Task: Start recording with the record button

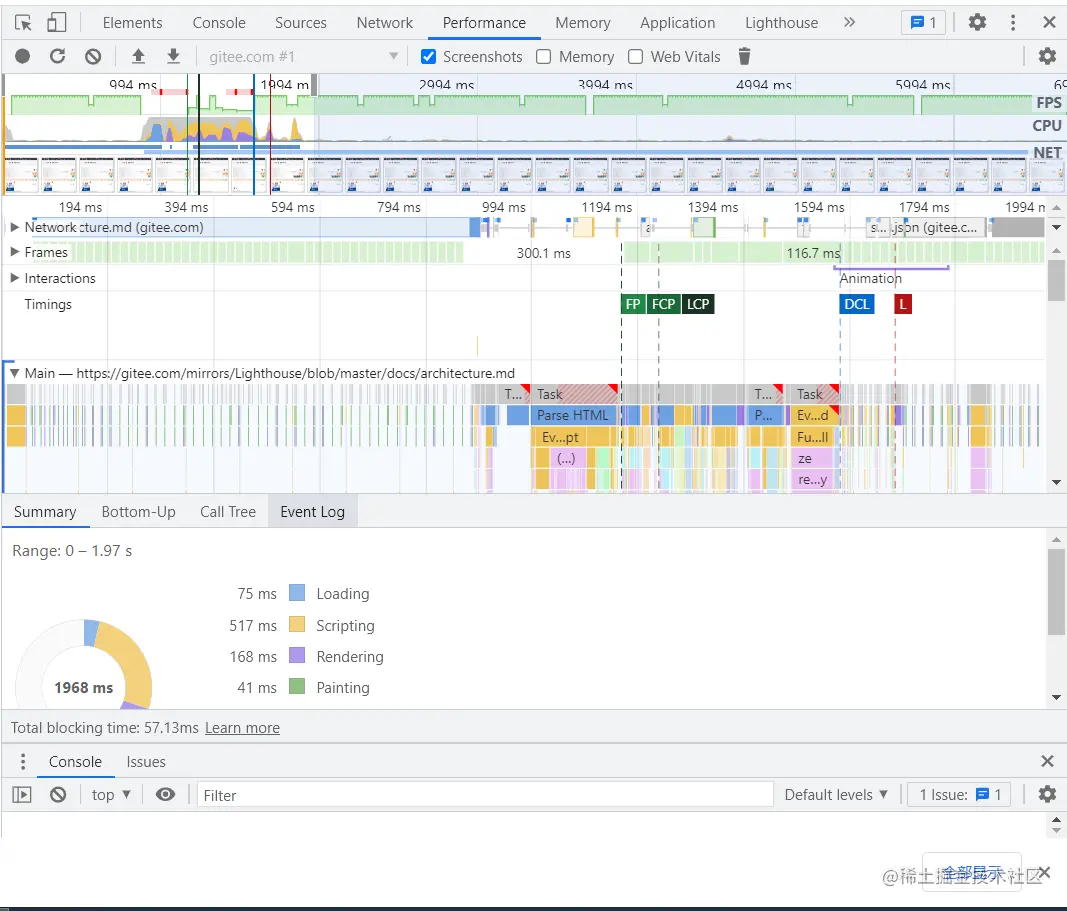Action: click(22, 56)
